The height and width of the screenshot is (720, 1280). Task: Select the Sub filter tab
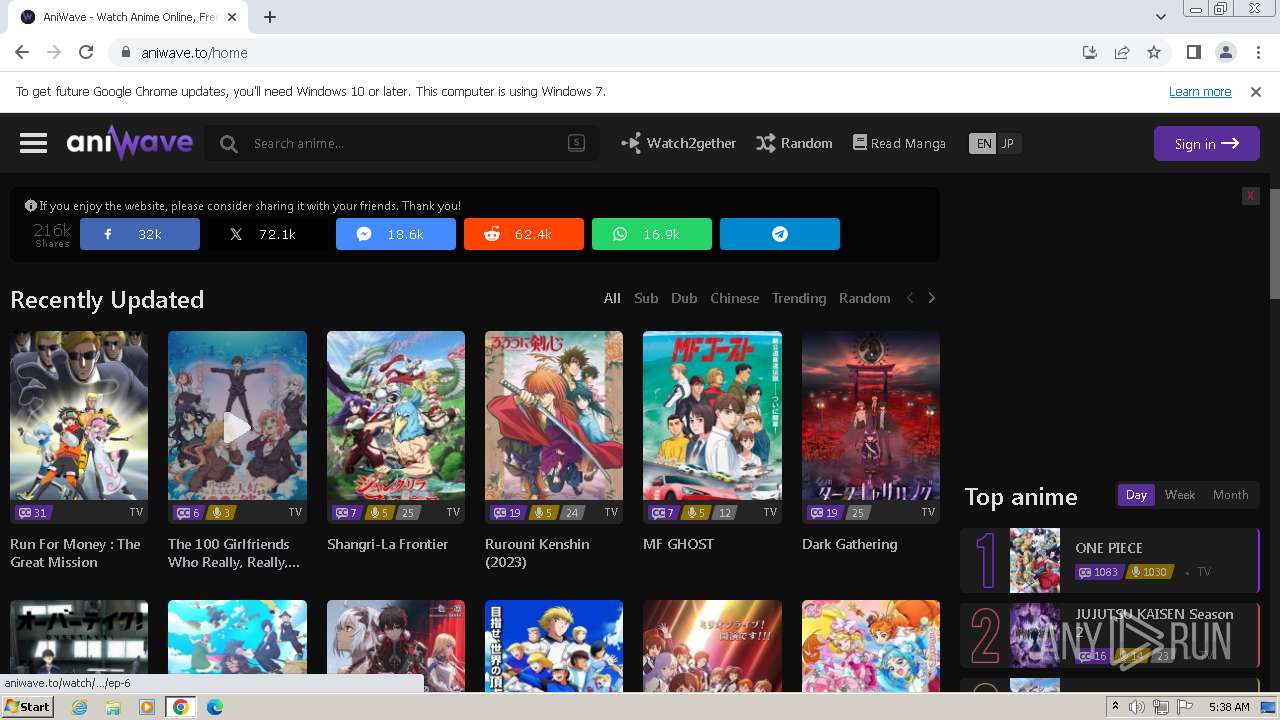coord(646,298)
